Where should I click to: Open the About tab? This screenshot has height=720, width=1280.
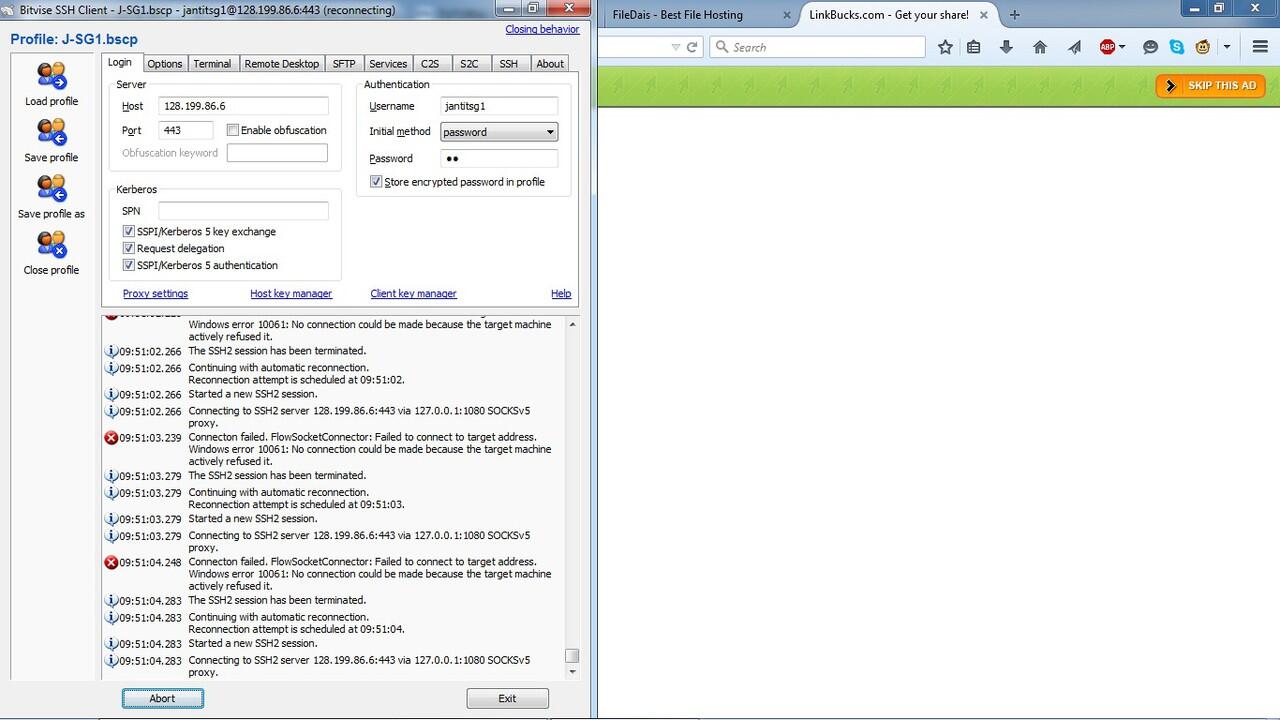coord(550,63)
